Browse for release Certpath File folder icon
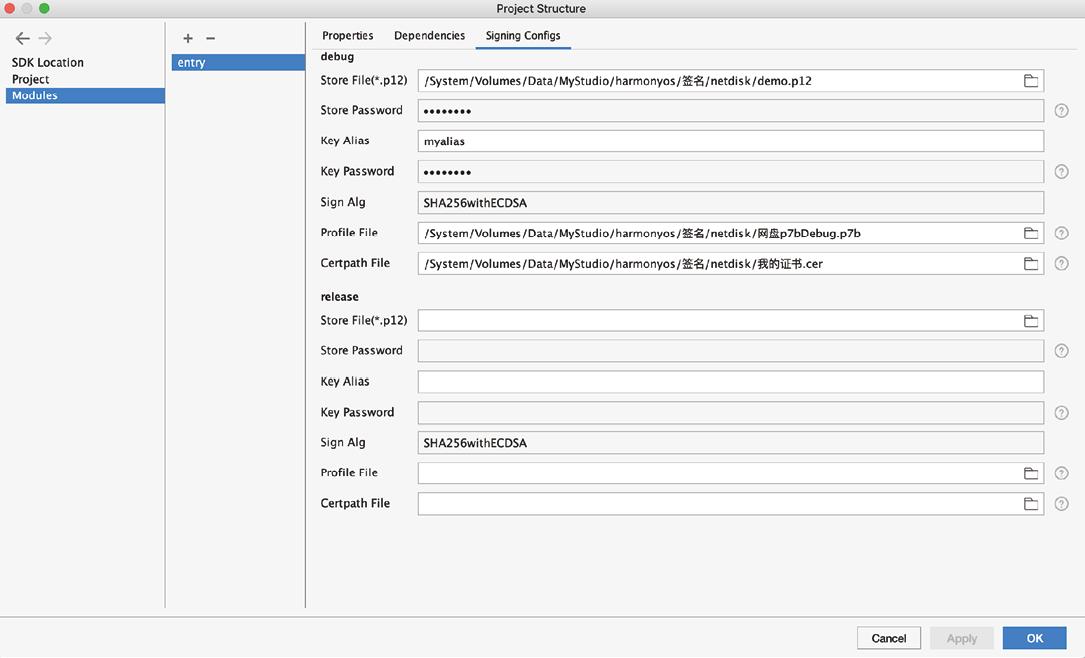 tap(1030, 504)
